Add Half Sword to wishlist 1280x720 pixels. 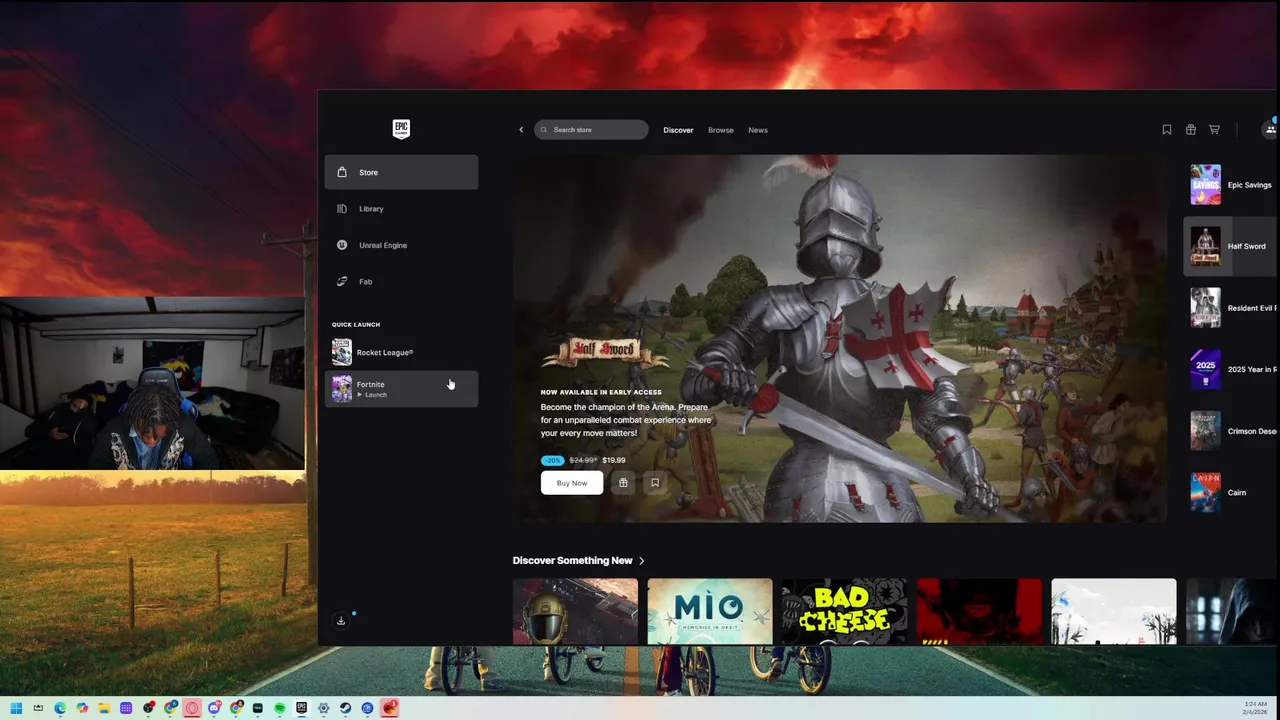pyautogui.click(x=655, y=483)
